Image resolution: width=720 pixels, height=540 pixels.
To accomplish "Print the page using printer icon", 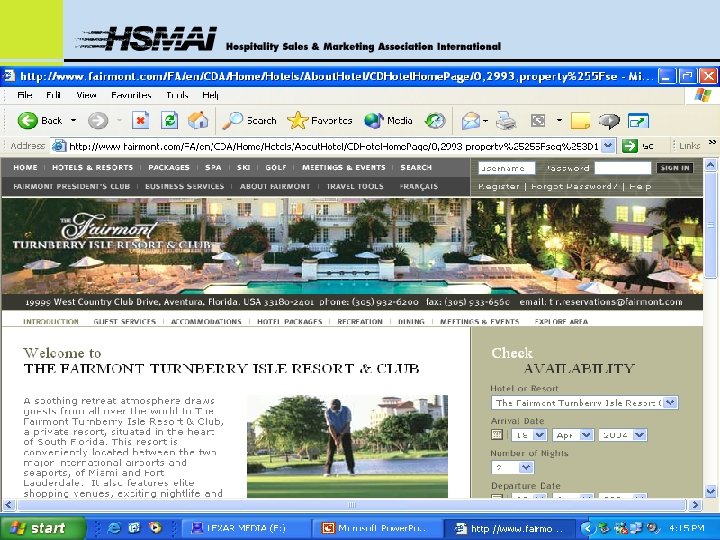I will point(506,121).
